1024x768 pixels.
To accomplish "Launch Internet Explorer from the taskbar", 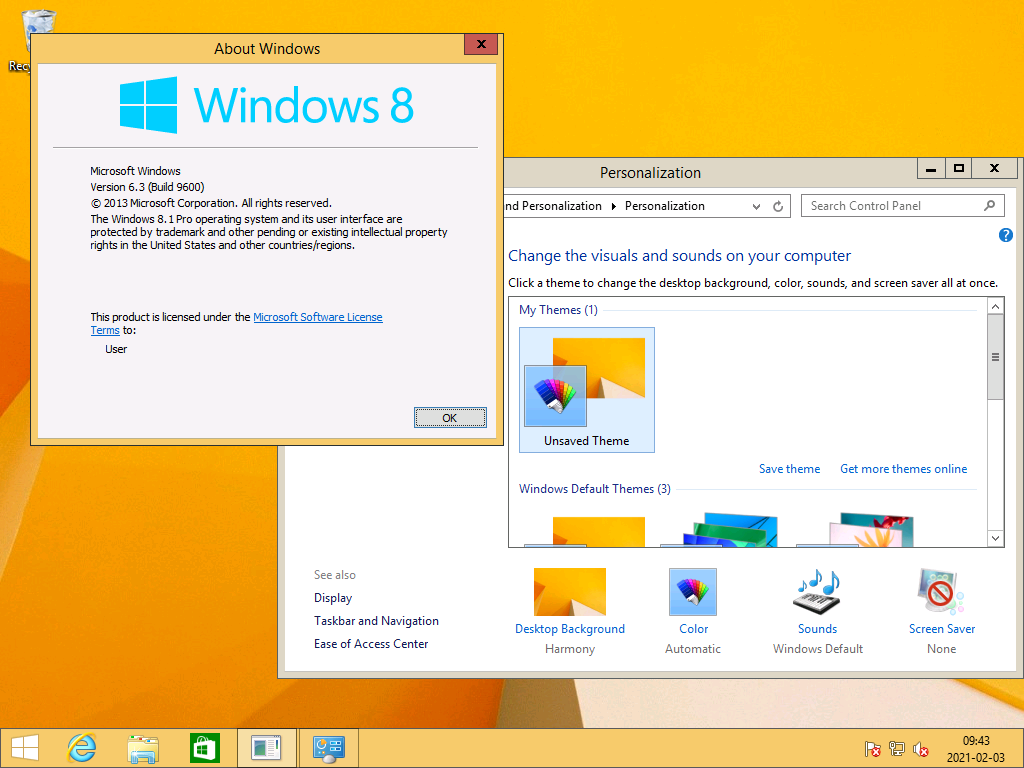I will [x=81, y=748].
